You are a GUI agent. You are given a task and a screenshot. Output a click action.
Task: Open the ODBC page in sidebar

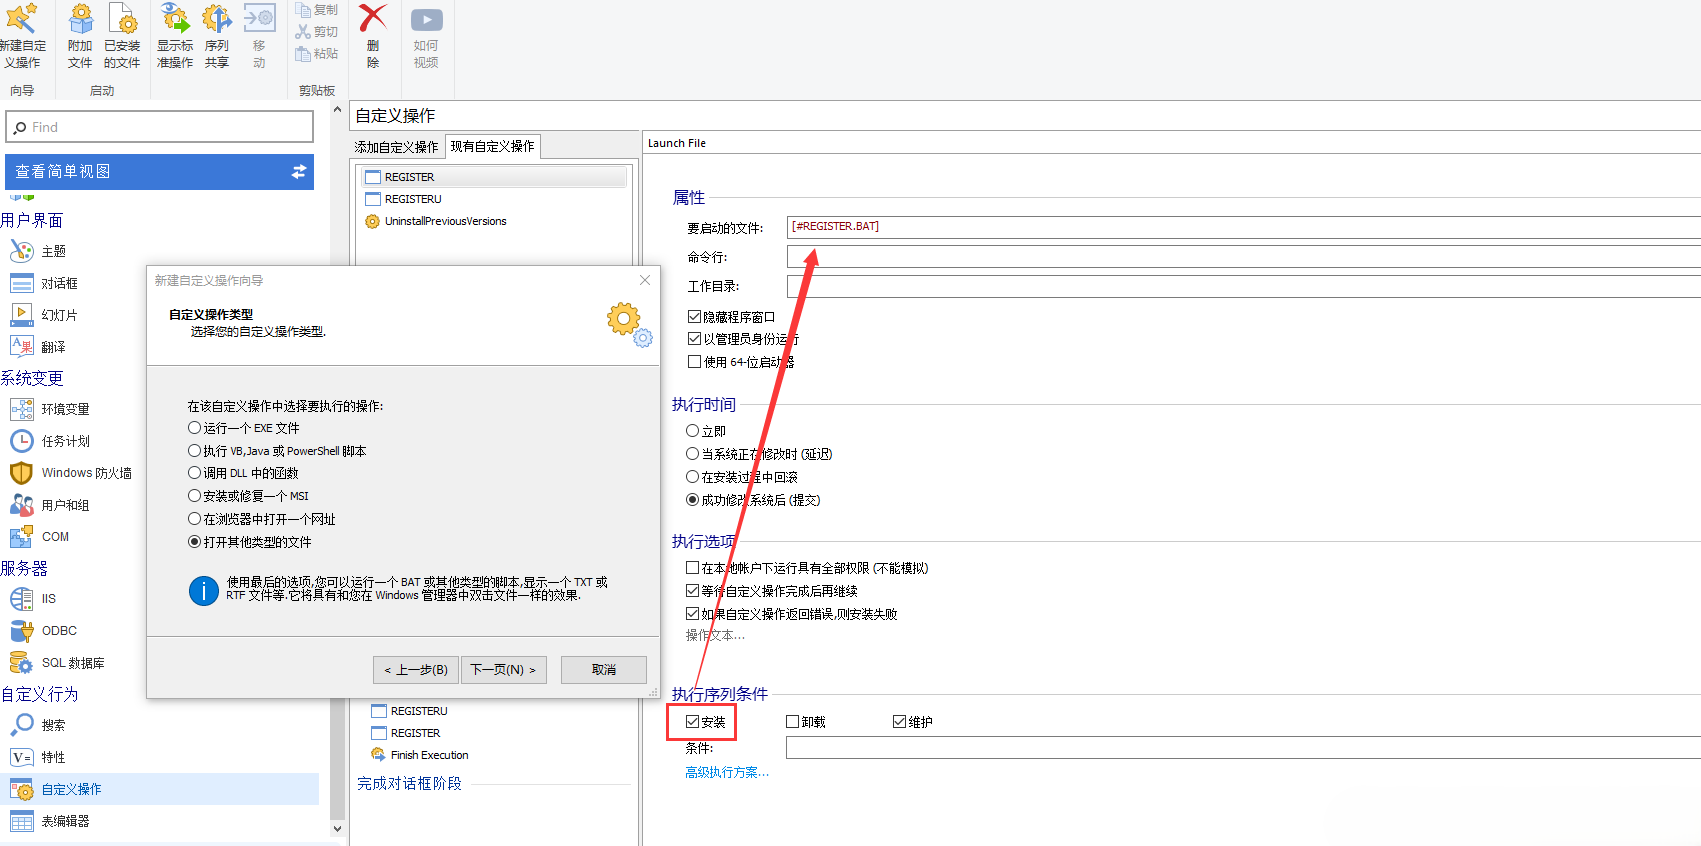pyautogui.click(x=43, y=631)
